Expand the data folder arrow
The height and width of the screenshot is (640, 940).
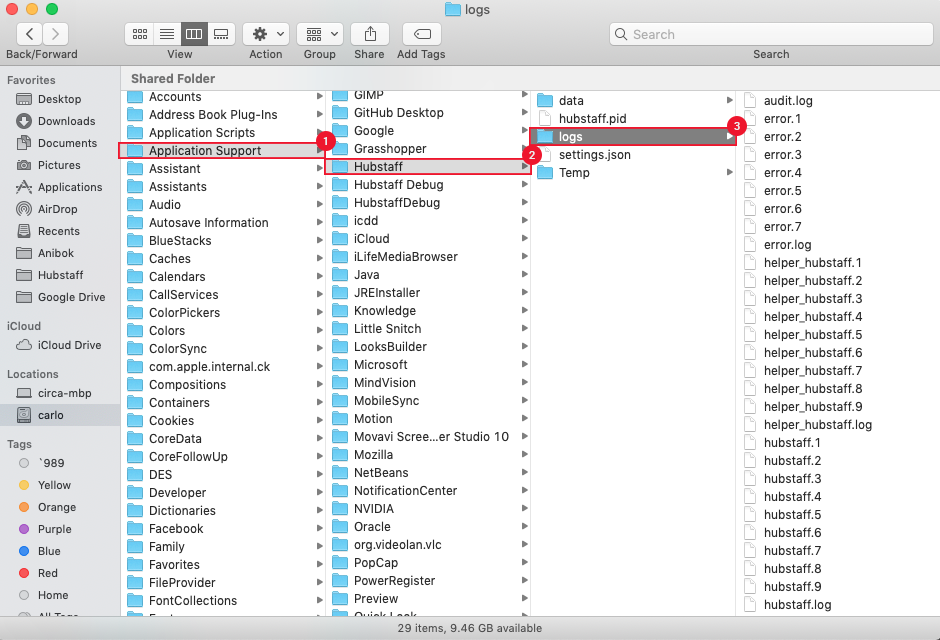729,100
